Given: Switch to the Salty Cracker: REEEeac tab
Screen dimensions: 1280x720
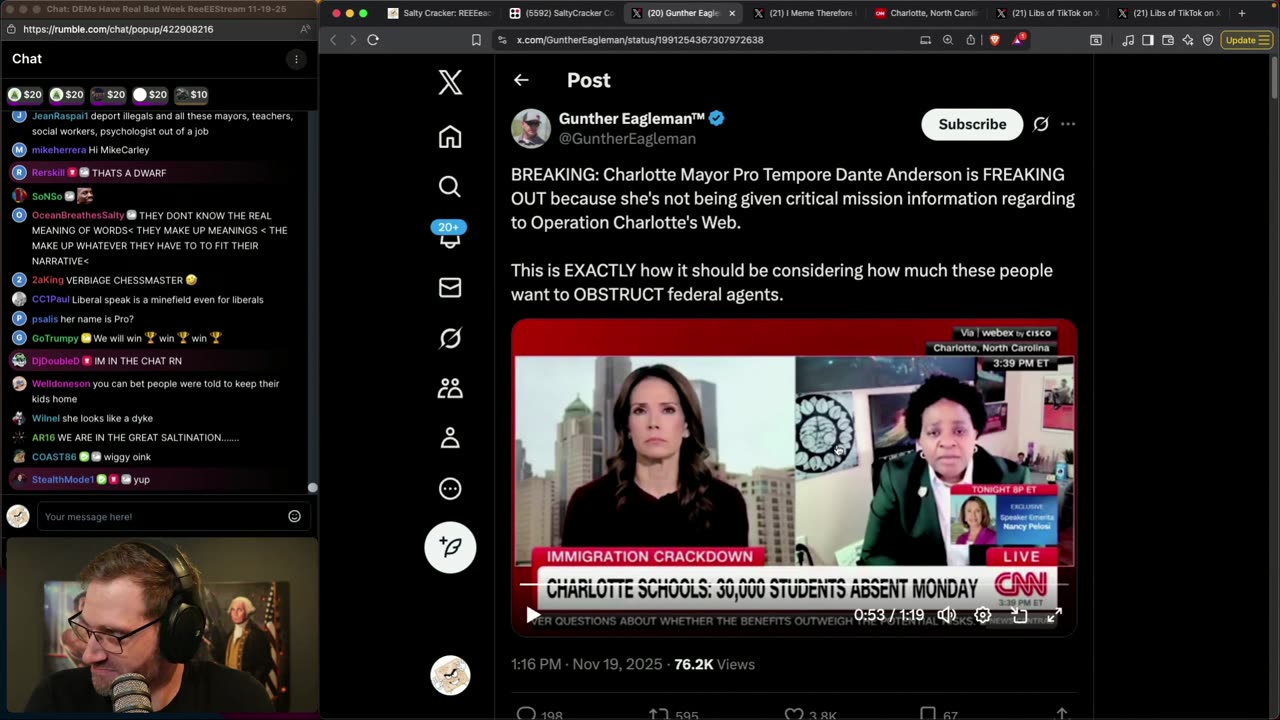Looking at the screenshot, I should pyautogui.click(x=439, y=13).
